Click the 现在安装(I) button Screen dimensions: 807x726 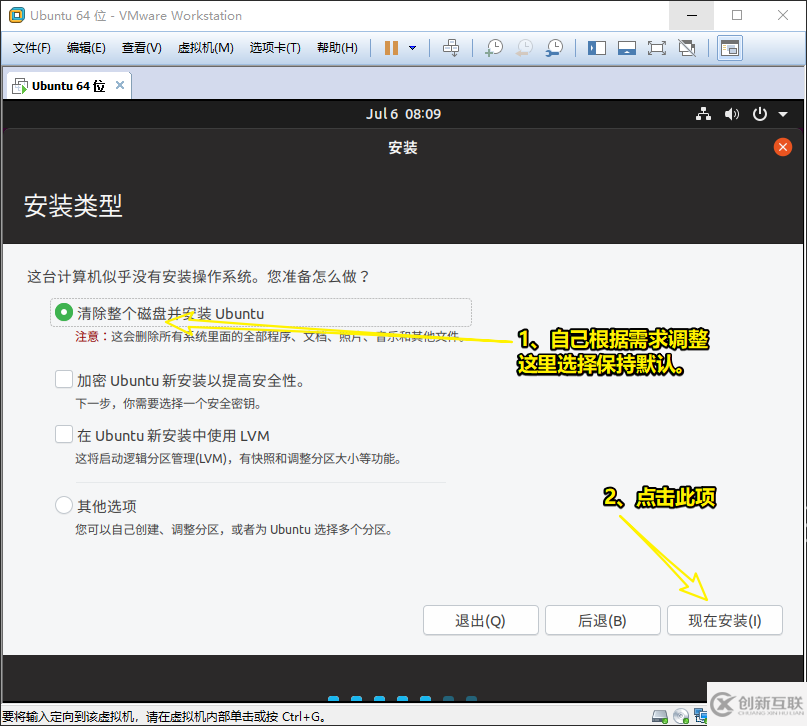click(725, 620)
